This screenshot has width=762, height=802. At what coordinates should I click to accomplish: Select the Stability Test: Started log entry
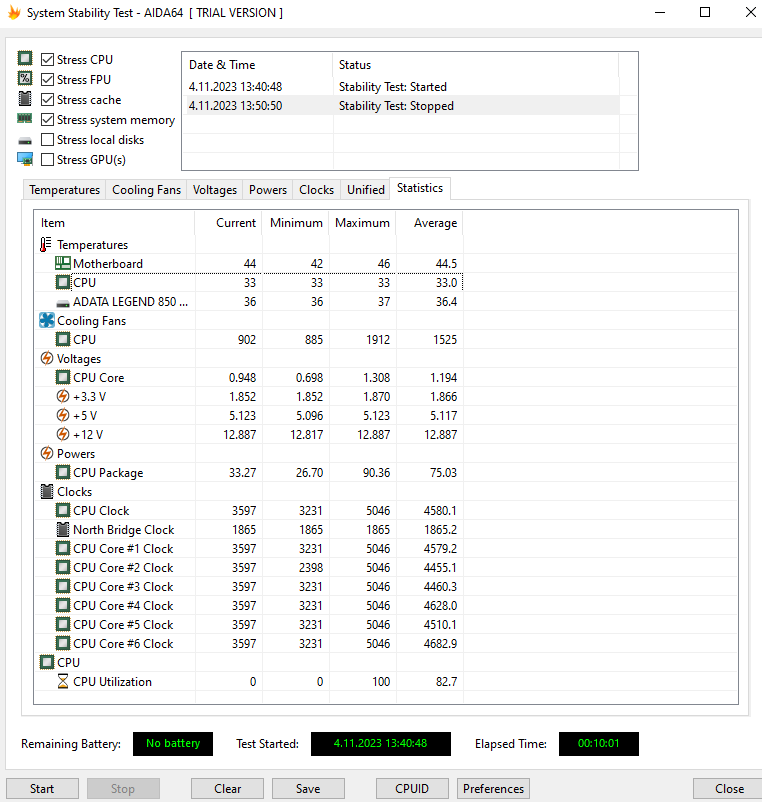(x=401, y=87)
